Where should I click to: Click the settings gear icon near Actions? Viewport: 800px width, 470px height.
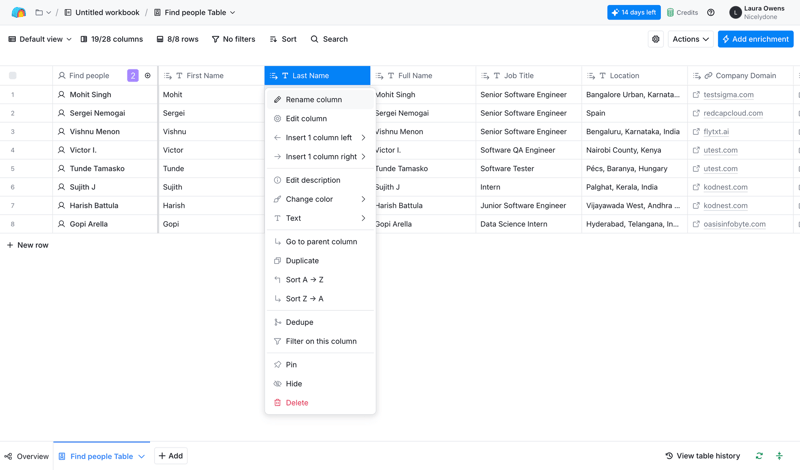click(656, 39)
